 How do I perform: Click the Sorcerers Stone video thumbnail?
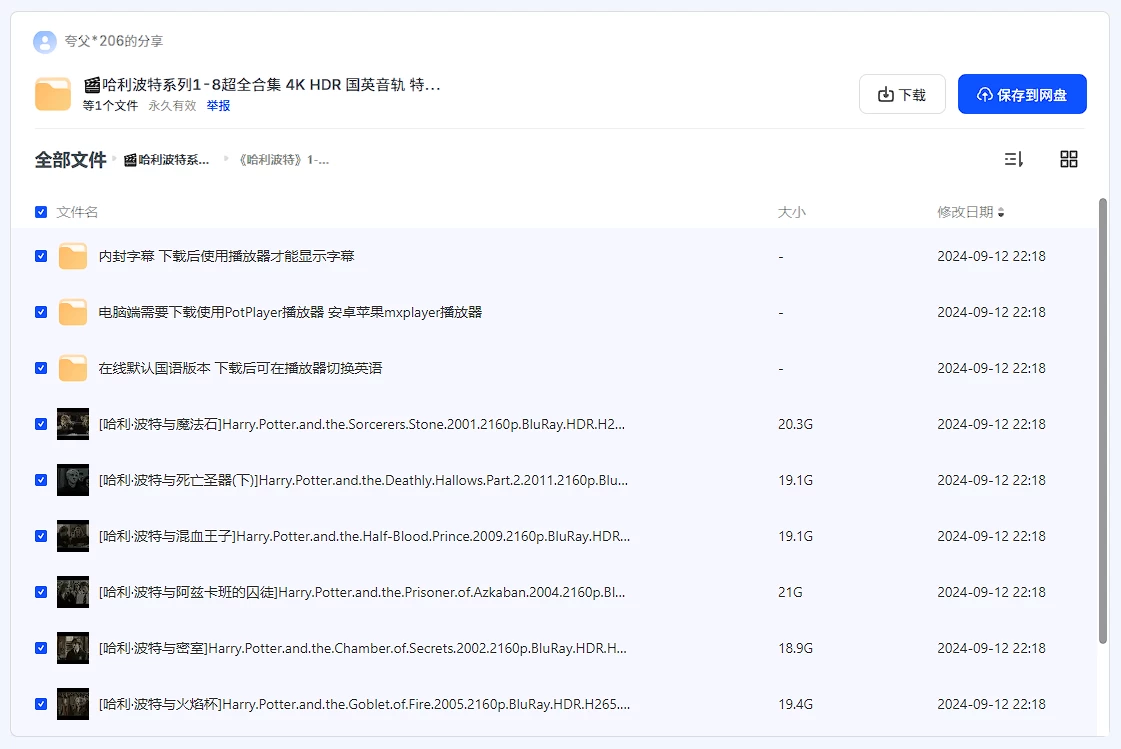pos(73,424)
